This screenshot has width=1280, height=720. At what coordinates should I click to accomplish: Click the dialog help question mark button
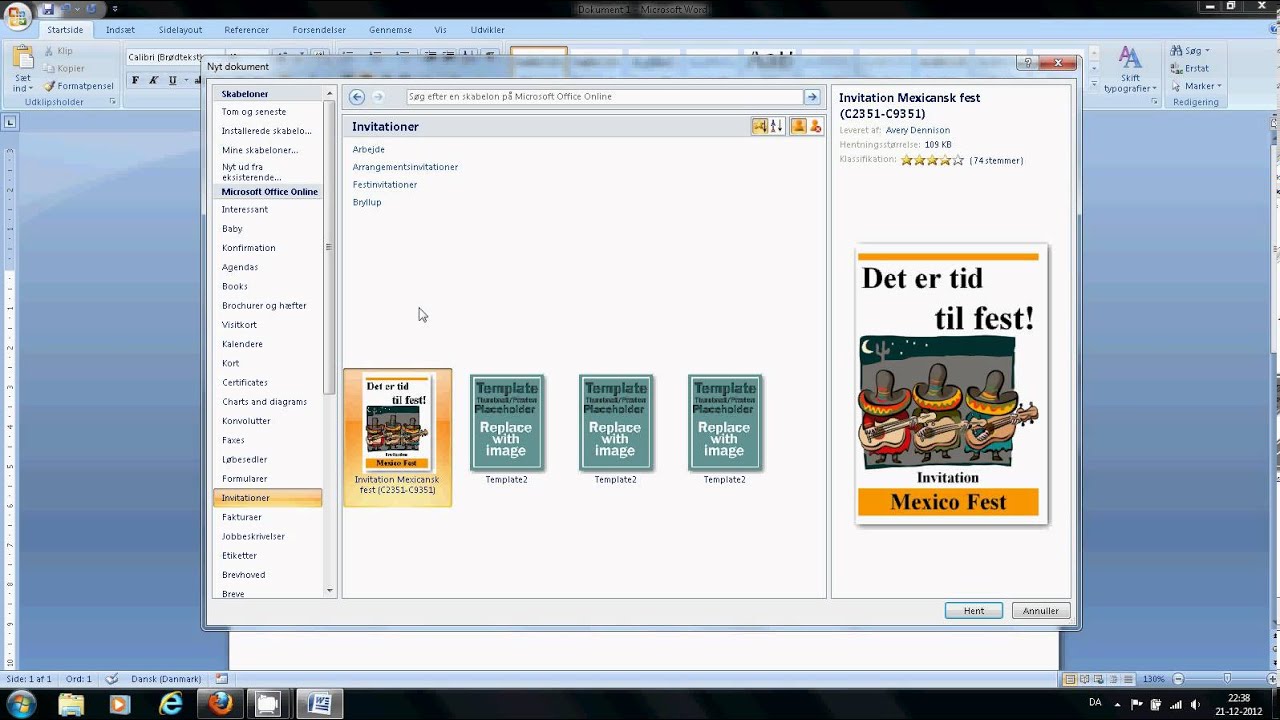pyautogui.click(x=1026, y=63)
